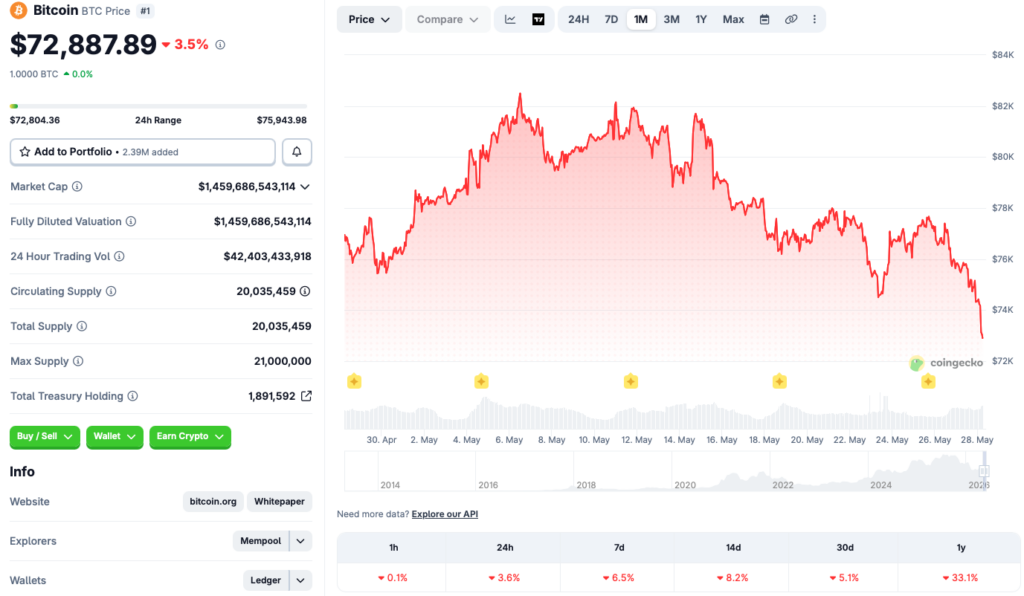Click star icon in Add to Portfolio
Viewport: 1024px width, 596px height.
(25, 151)
